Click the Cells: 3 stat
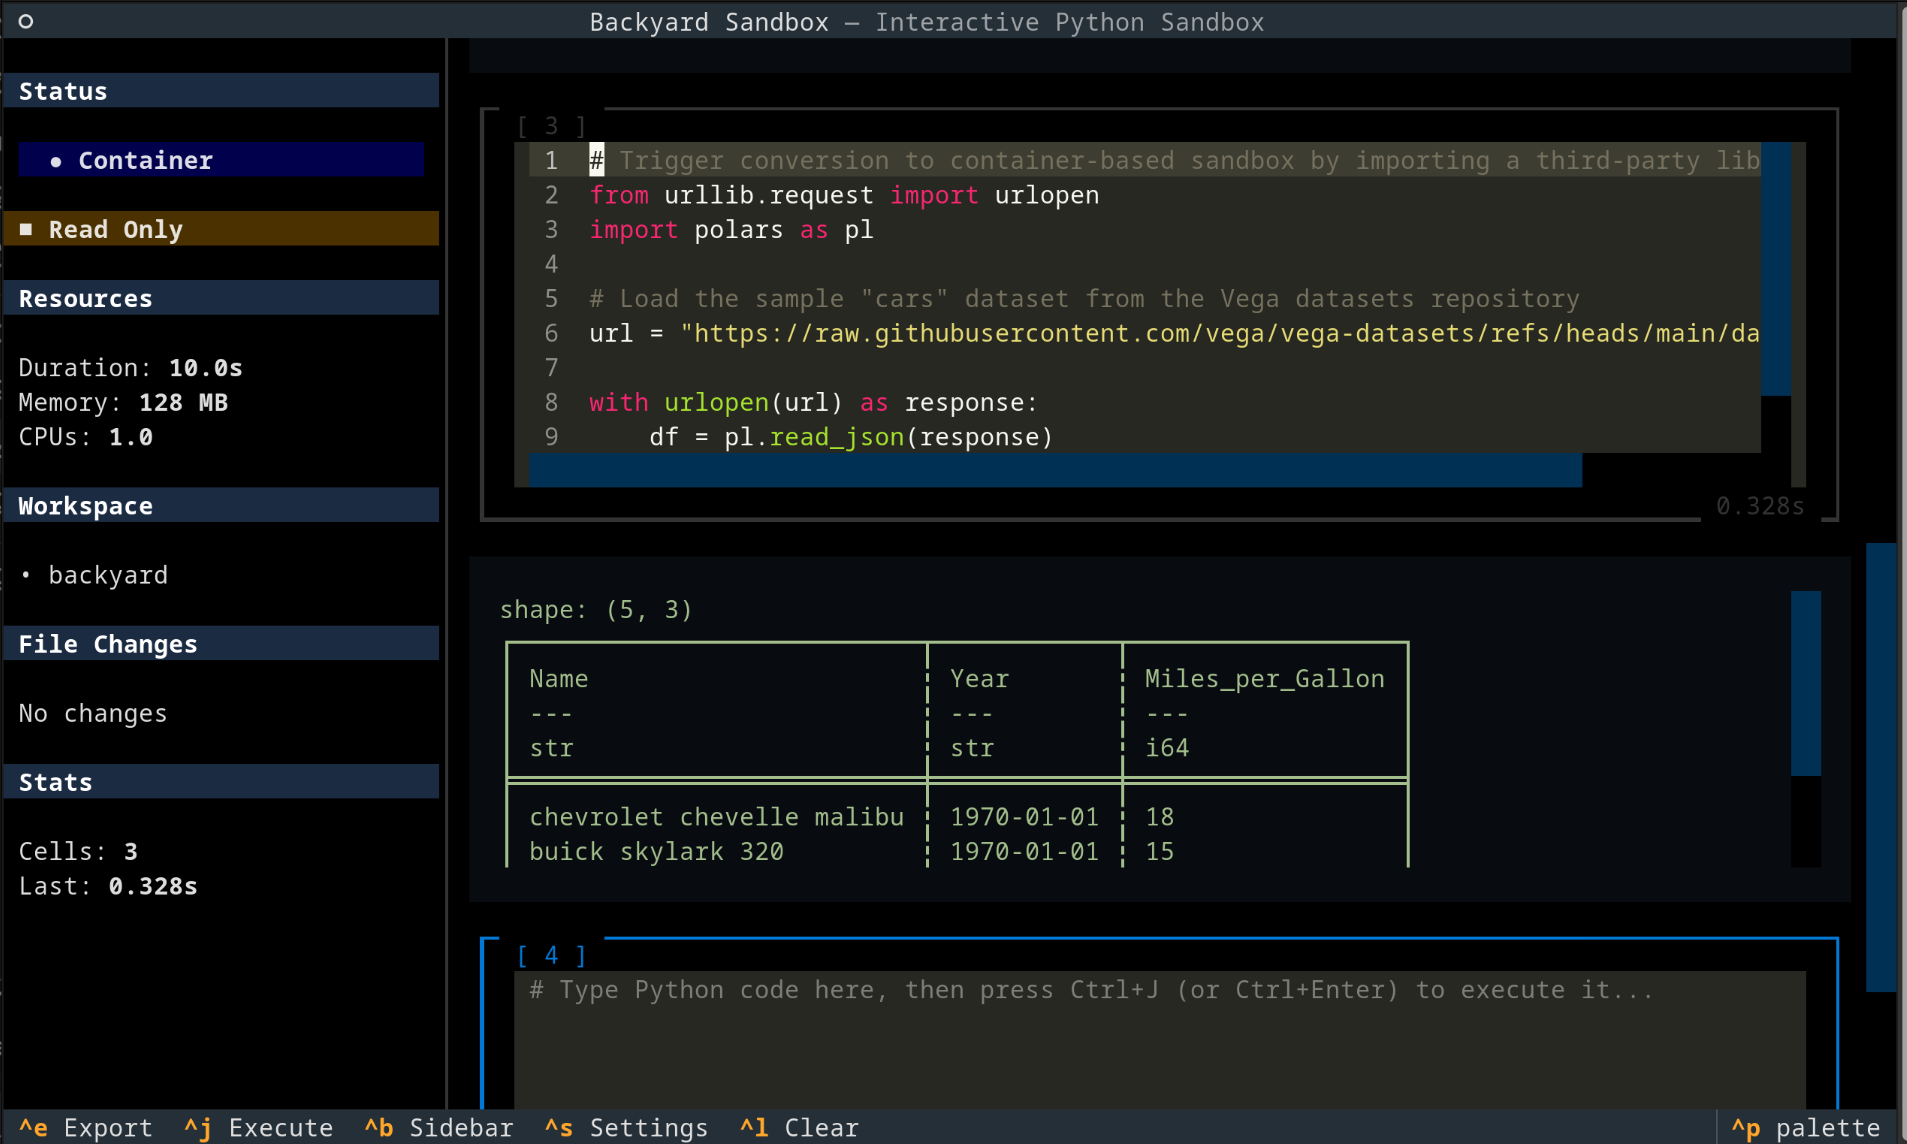 click(78, 851)
